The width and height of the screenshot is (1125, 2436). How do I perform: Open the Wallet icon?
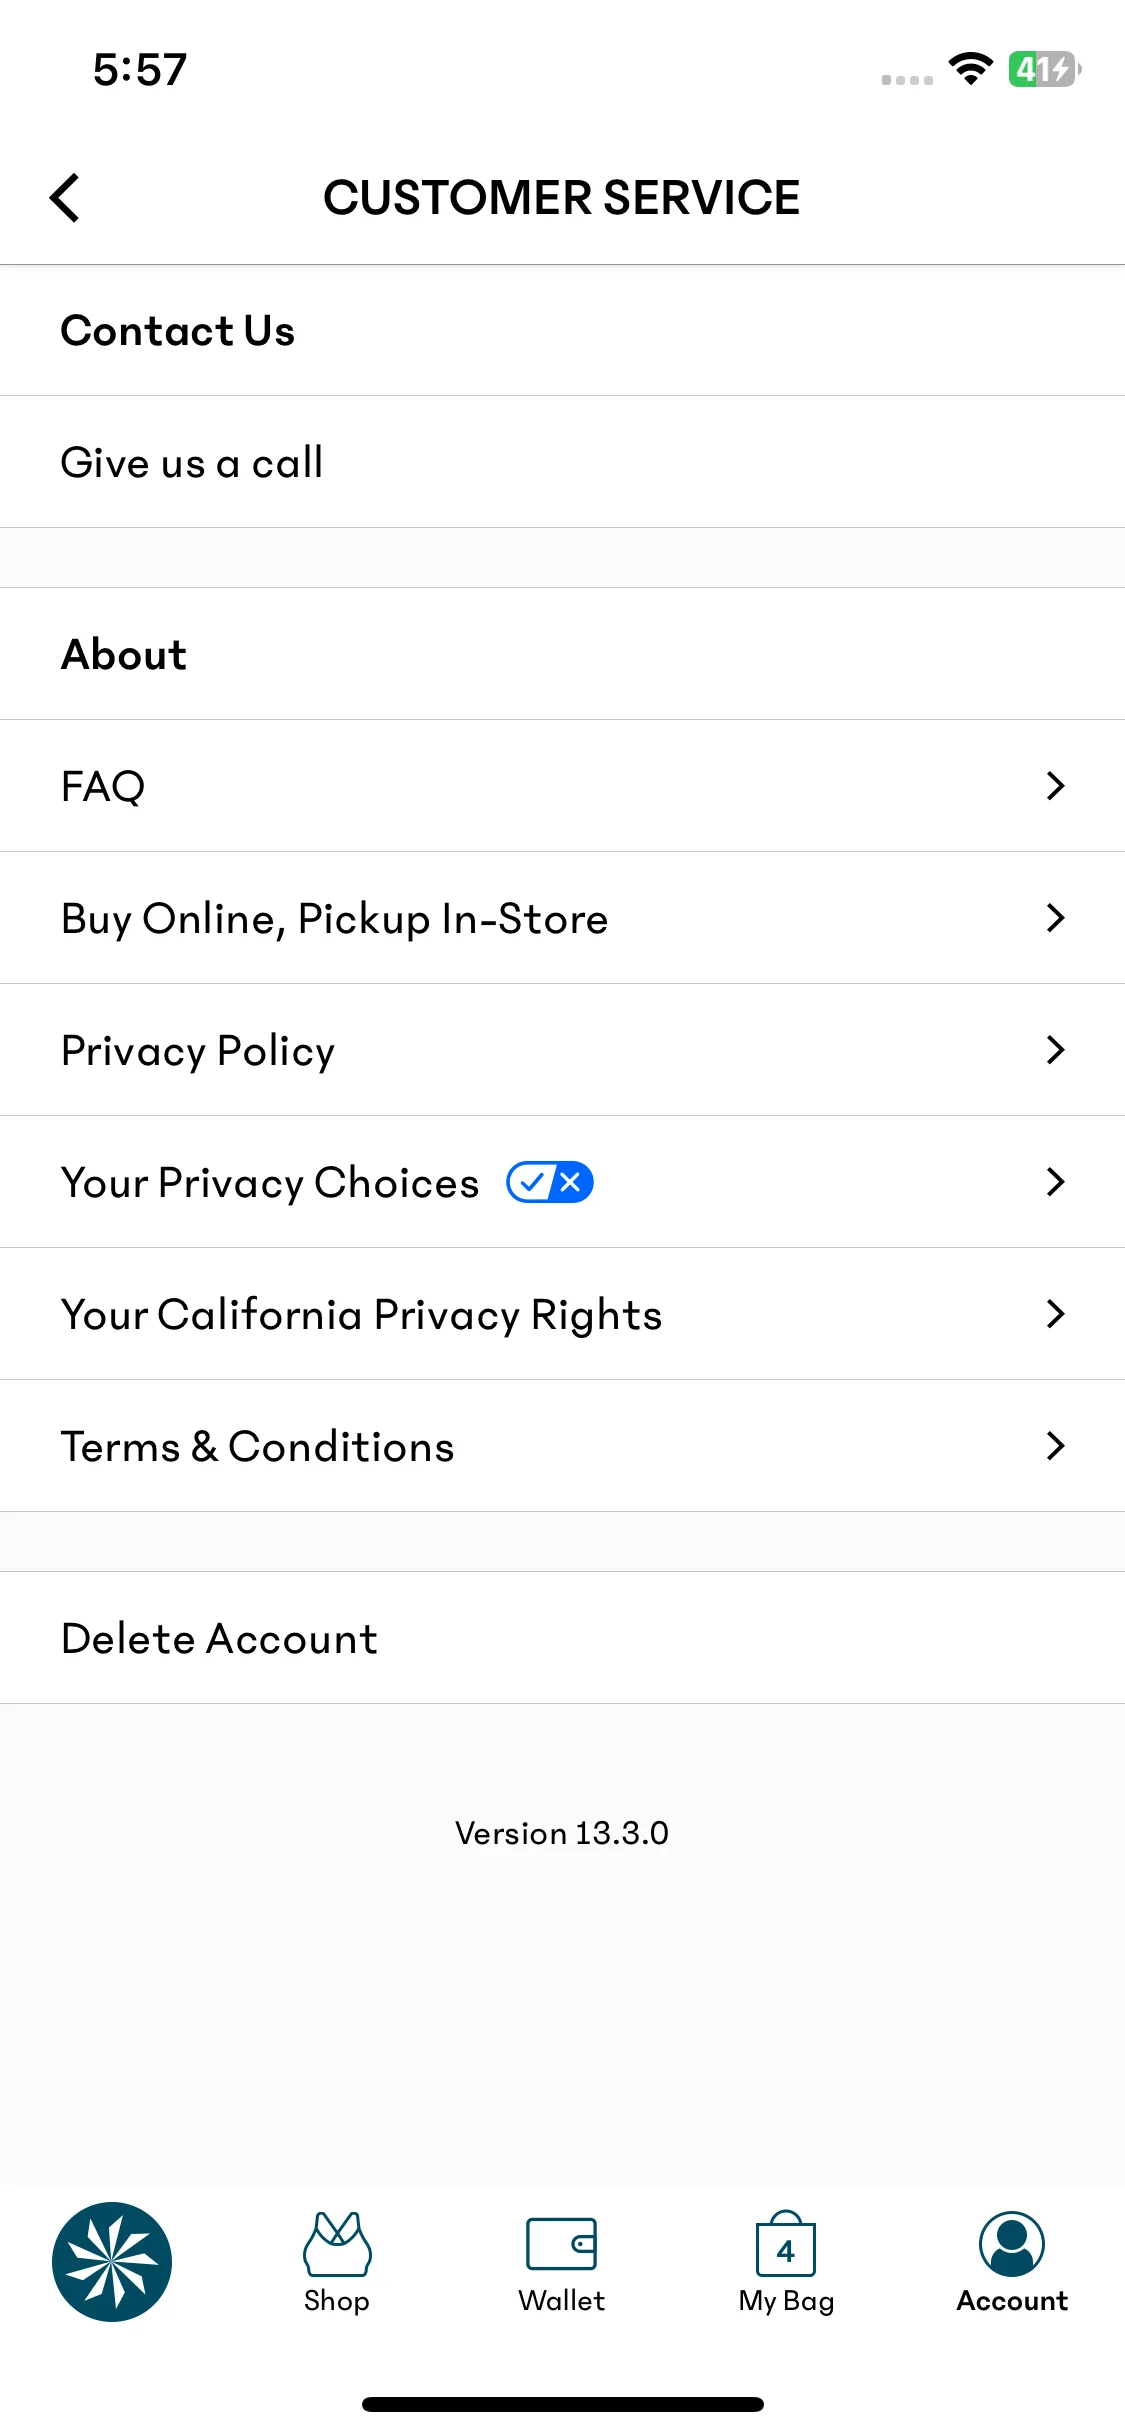click(561, 2244)
